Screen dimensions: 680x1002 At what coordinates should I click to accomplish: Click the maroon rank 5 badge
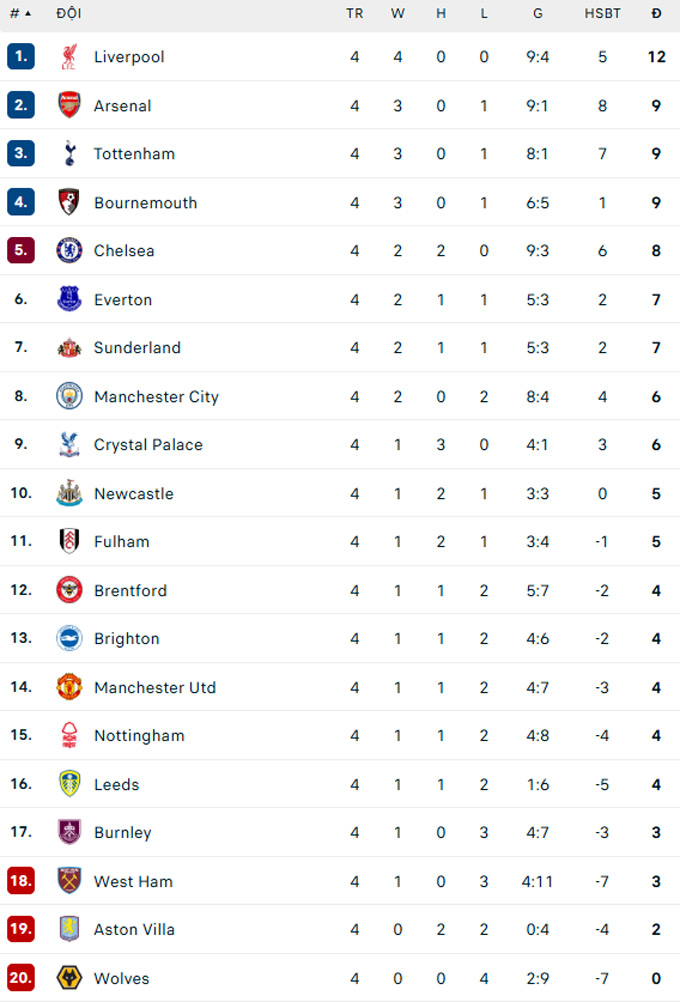coord(21,251)
